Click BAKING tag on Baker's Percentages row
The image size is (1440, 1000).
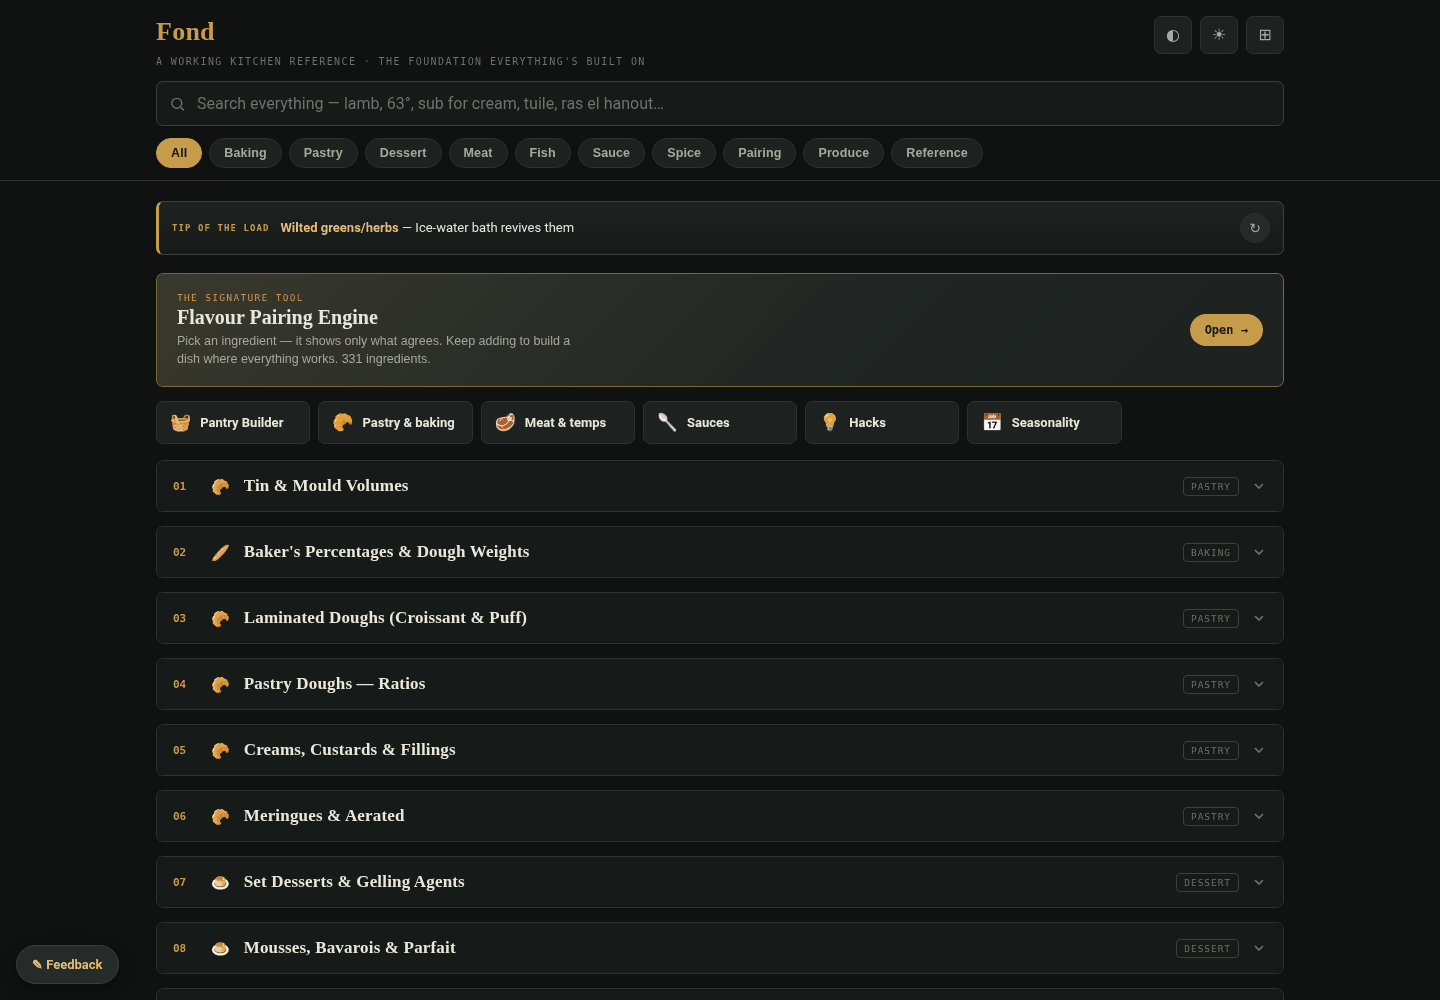click(x=1211, y=552)
